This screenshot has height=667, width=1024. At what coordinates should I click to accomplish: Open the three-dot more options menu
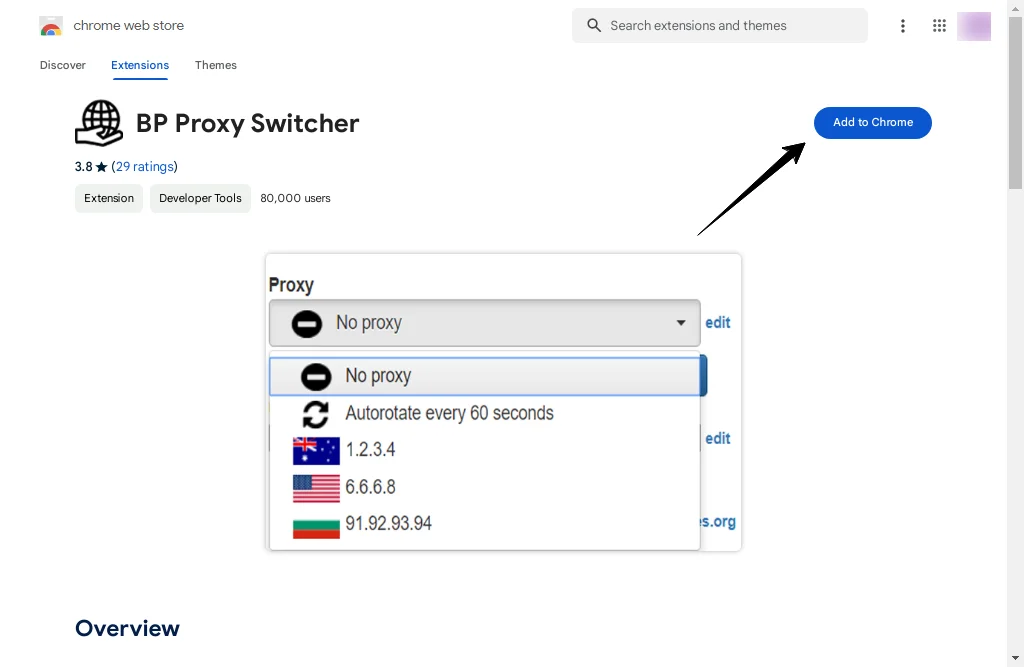[903, 25]
